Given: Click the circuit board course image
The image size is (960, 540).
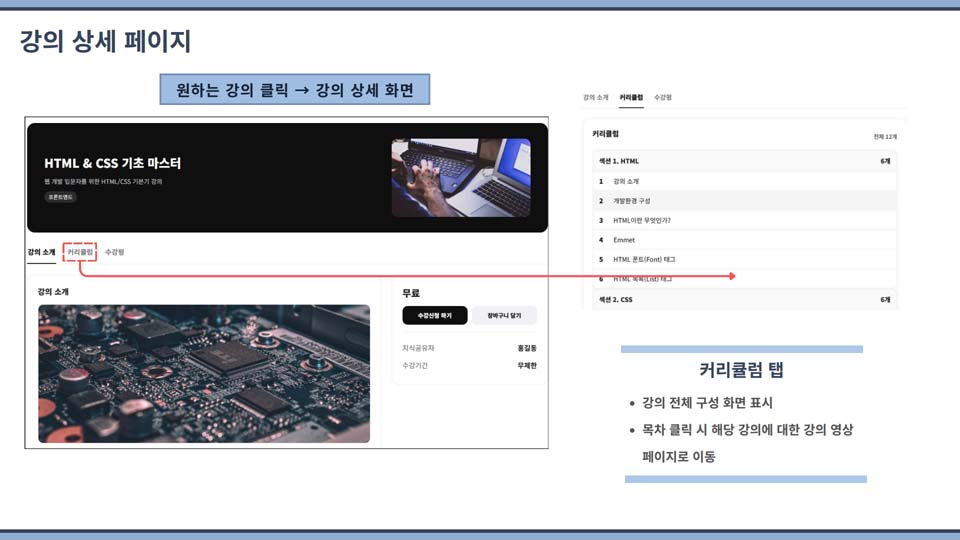Looking at the screenshot, I should coord(204,373).
